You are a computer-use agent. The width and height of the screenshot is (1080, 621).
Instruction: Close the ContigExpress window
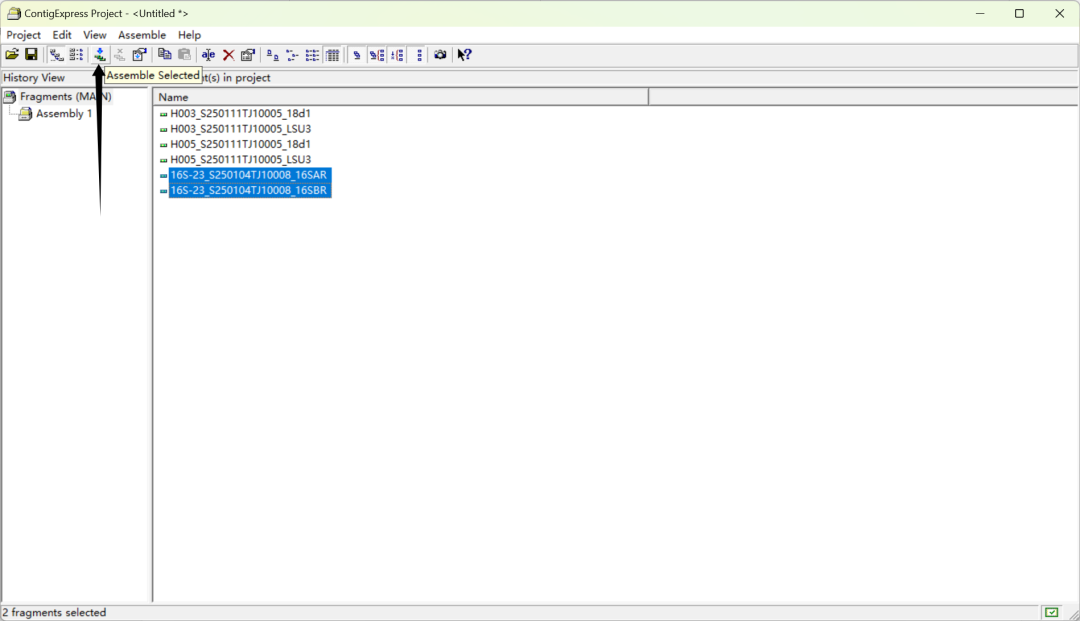click(1059, 13)
